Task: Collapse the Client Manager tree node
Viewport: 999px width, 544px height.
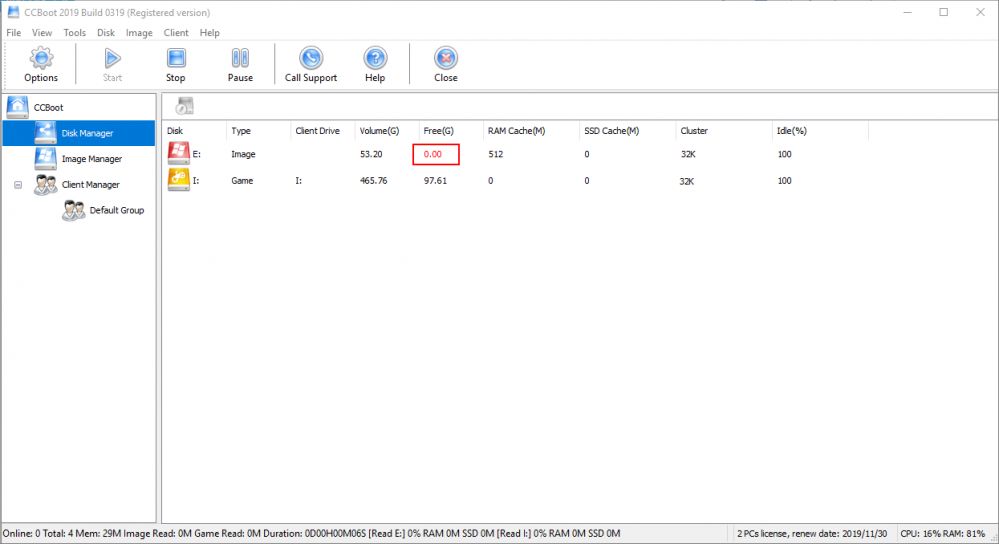Action: (18, 185)
